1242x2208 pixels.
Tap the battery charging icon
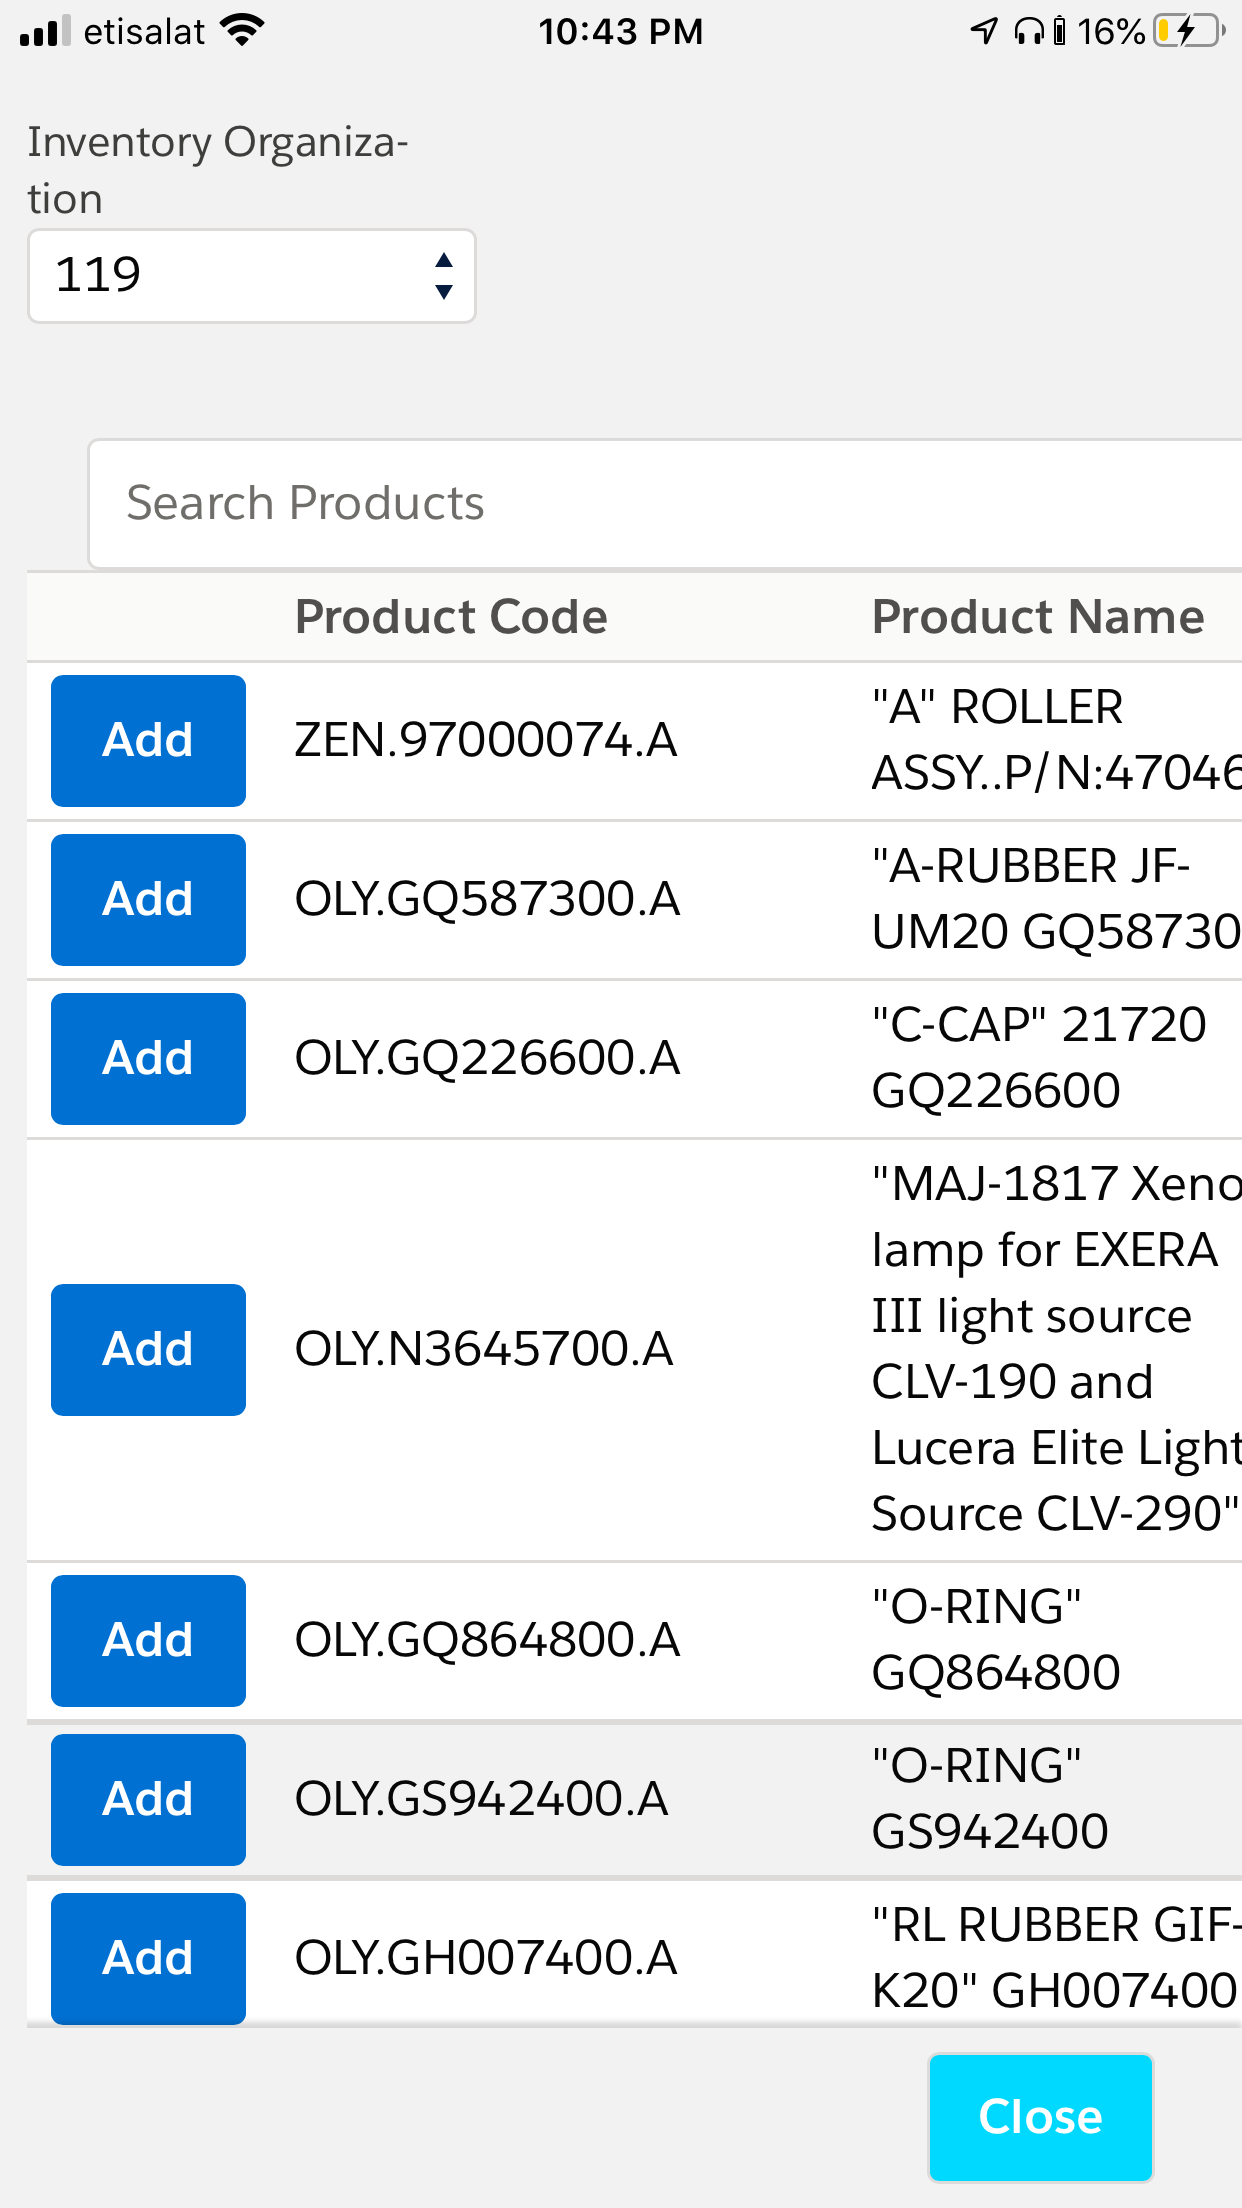pyautogui.click(x=1188, y=31)
